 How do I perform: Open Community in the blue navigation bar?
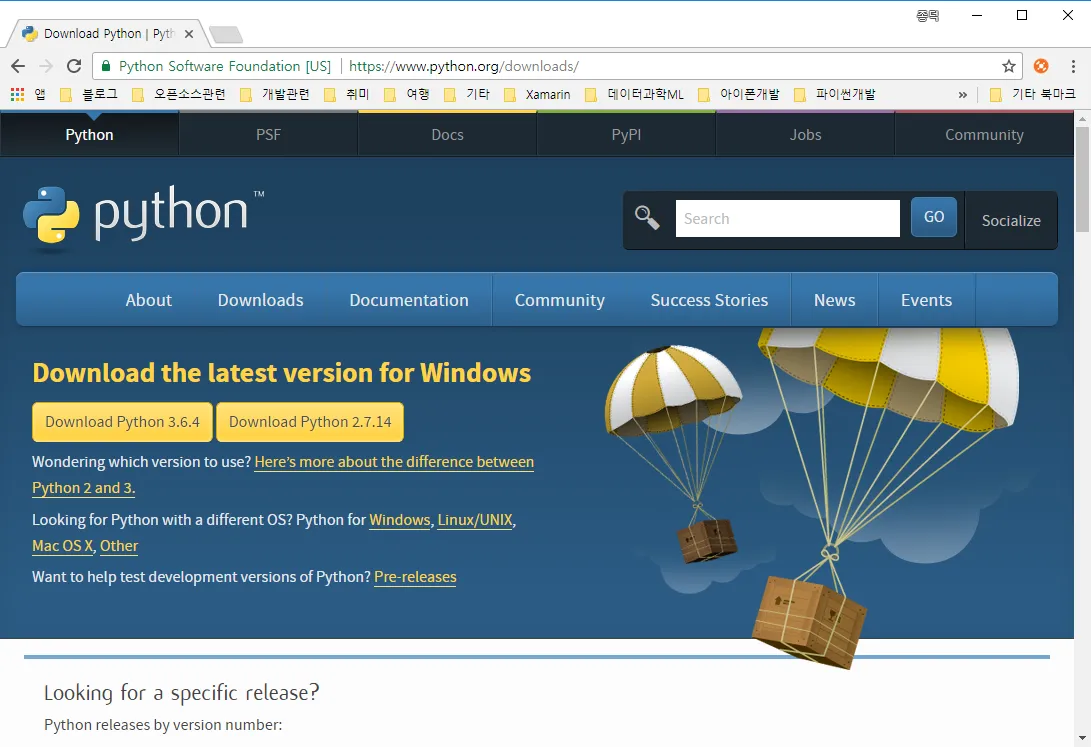coord(559,300)
